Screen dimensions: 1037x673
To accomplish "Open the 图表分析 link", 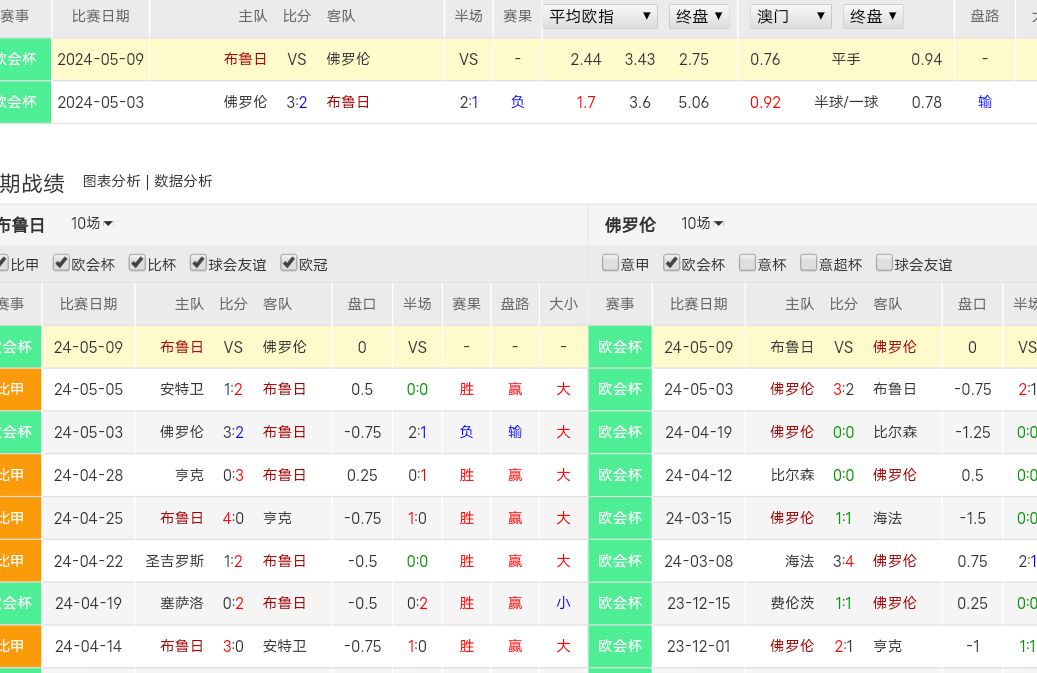I will (112, 181).
